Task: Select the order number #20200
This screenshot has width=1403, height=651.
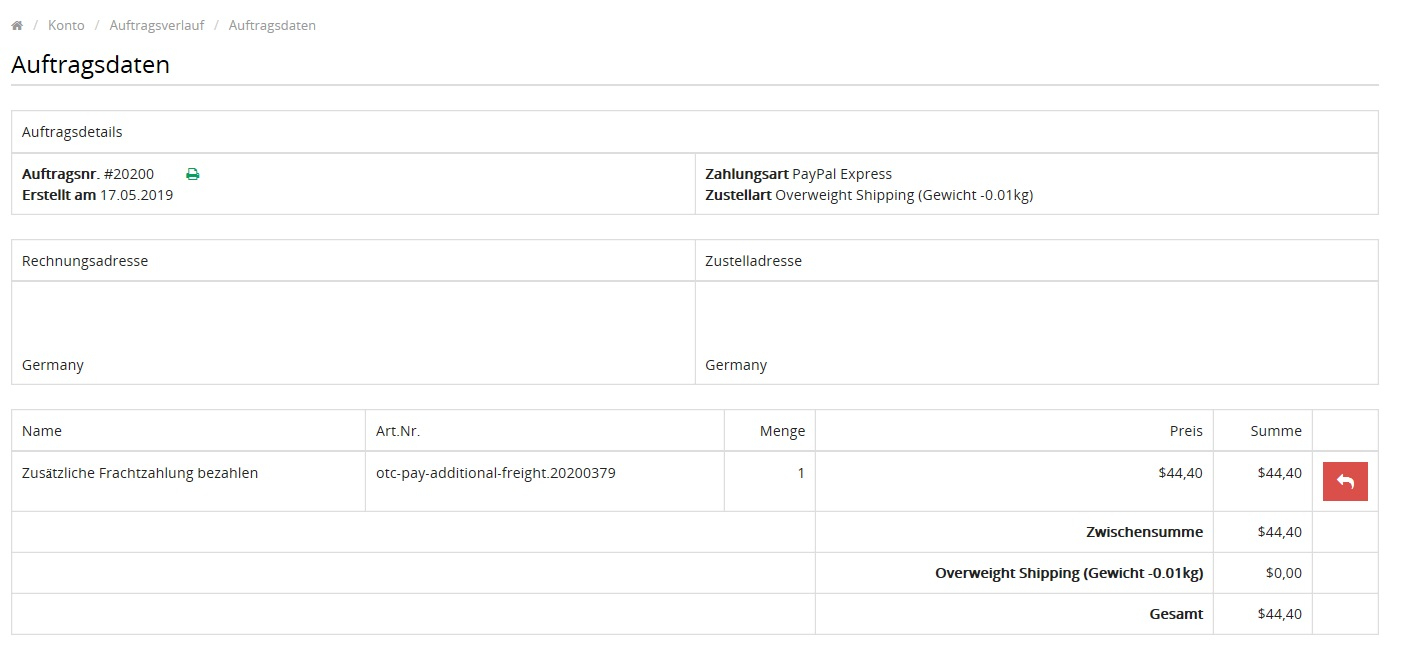Action: click(128, 174)
